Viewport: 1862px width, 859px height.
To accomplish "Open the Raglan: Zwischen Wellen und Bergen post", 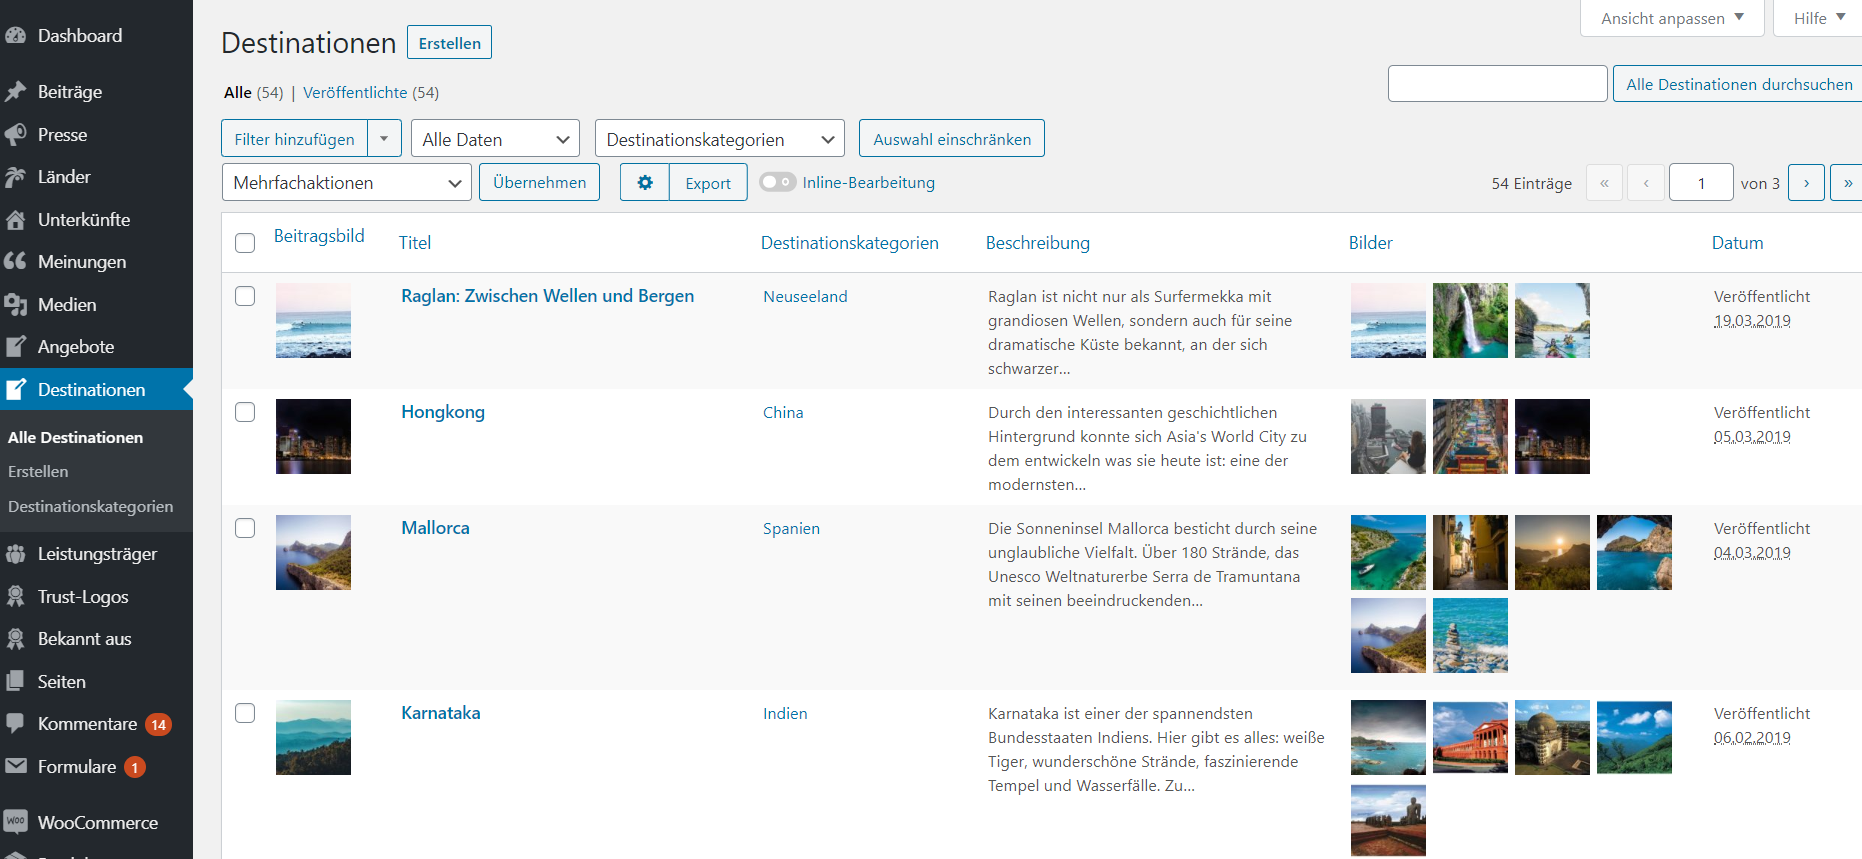I will pos(548,296).
